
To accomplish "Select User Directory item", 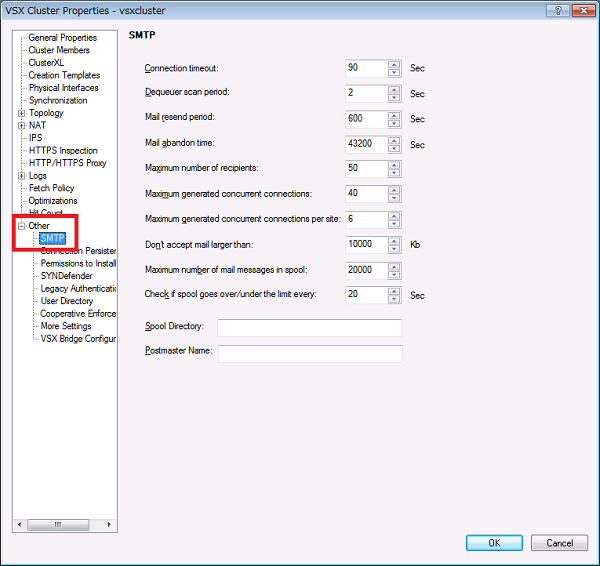I will pos(67,301).
